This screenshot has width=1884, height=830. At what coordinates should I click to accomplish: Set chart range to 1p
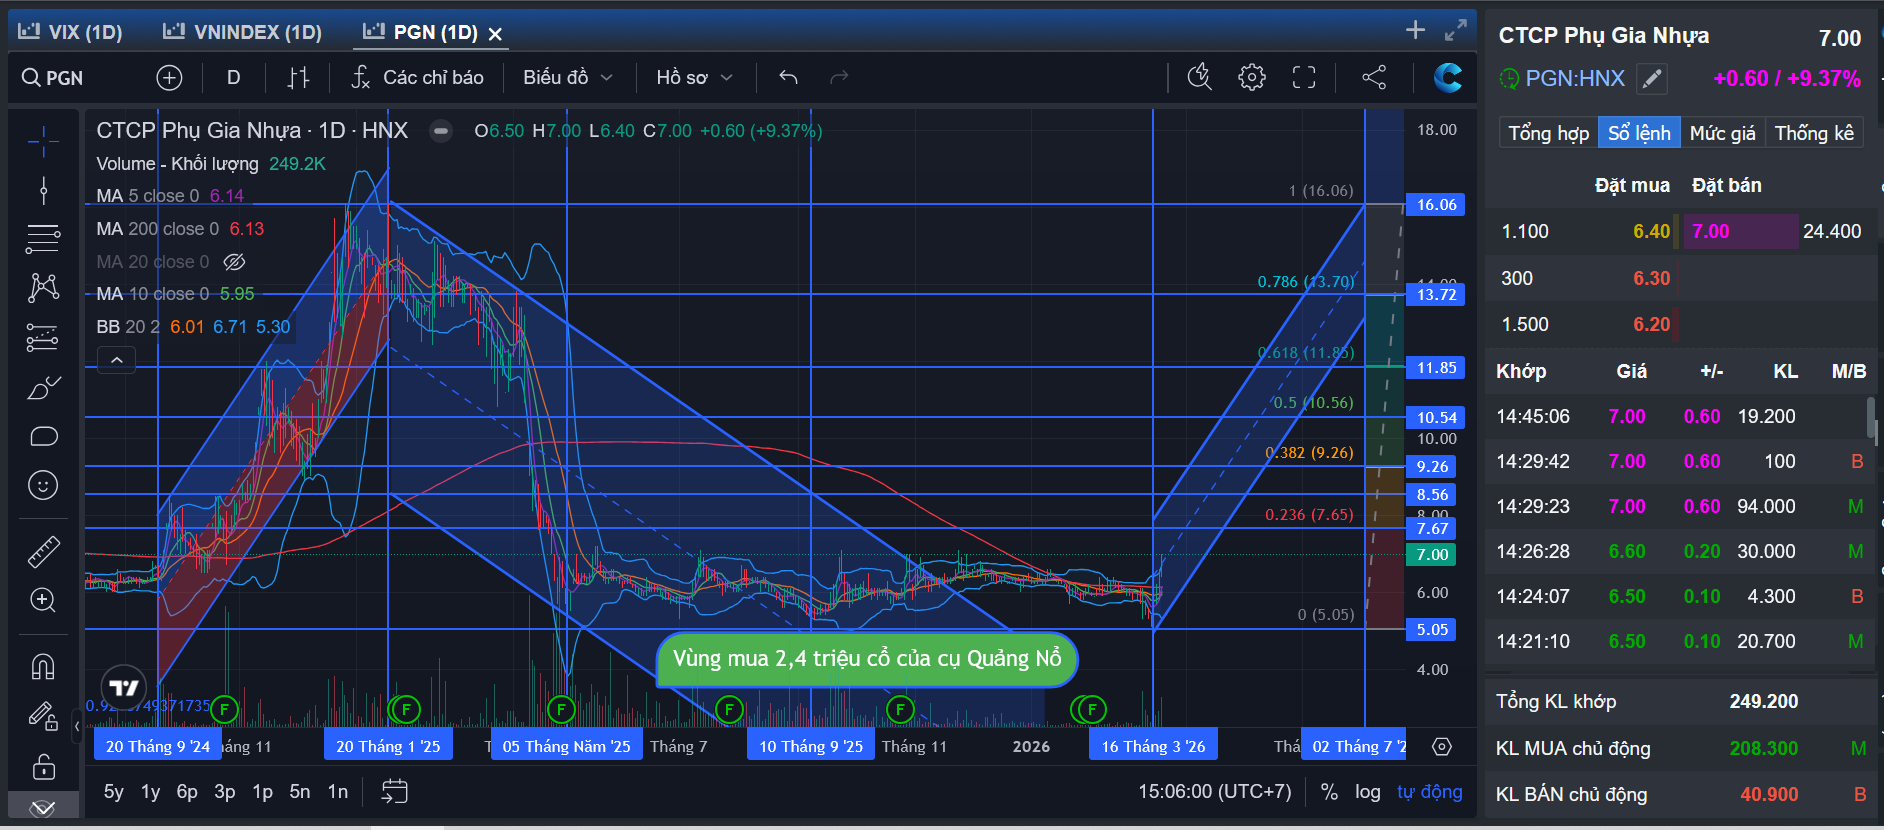coord(262,792)
